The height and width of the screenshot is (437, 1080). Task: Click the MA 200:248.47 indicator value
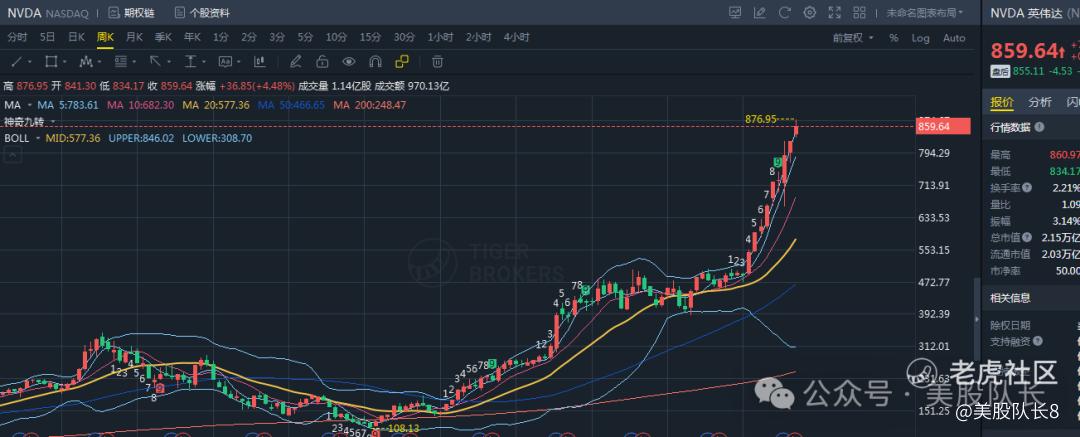(369, 105)
